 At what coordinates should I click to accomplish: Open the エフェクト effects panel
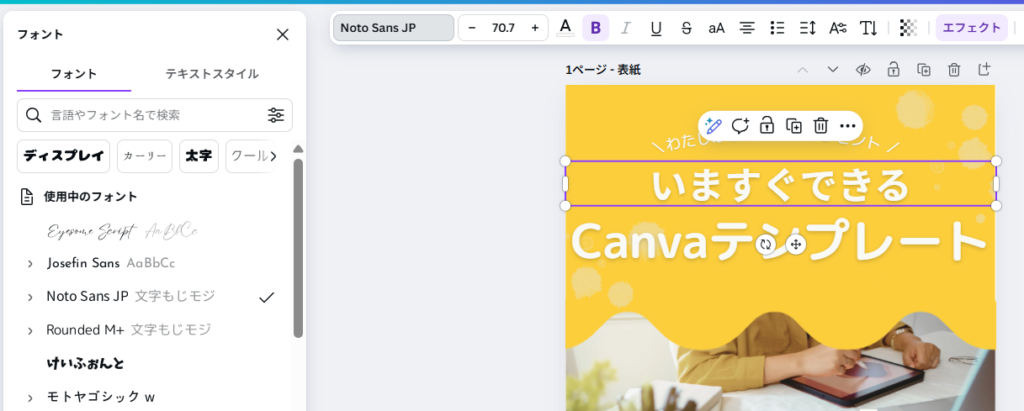click(972, 28)
